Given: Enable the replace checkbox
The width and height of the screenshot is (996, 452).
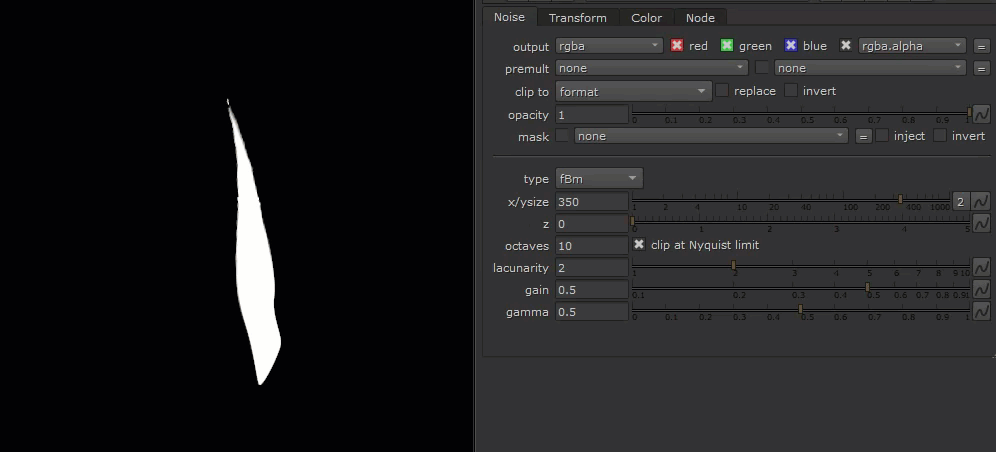Looking at the screenshot, I should tap(722, 91).
